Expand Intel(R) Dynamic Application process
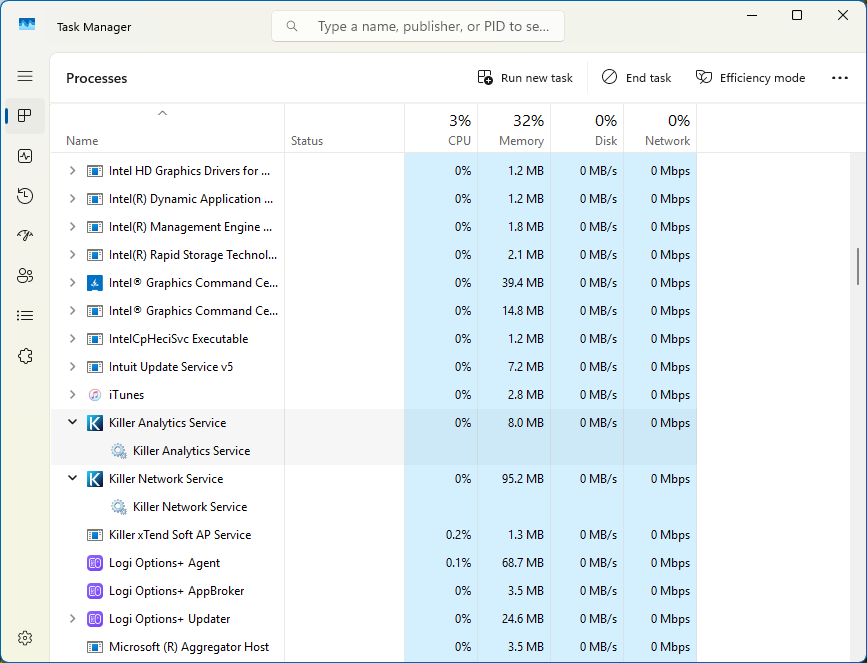Image resolution: width=867 pixels, height=663 pixels. point(72,199)
